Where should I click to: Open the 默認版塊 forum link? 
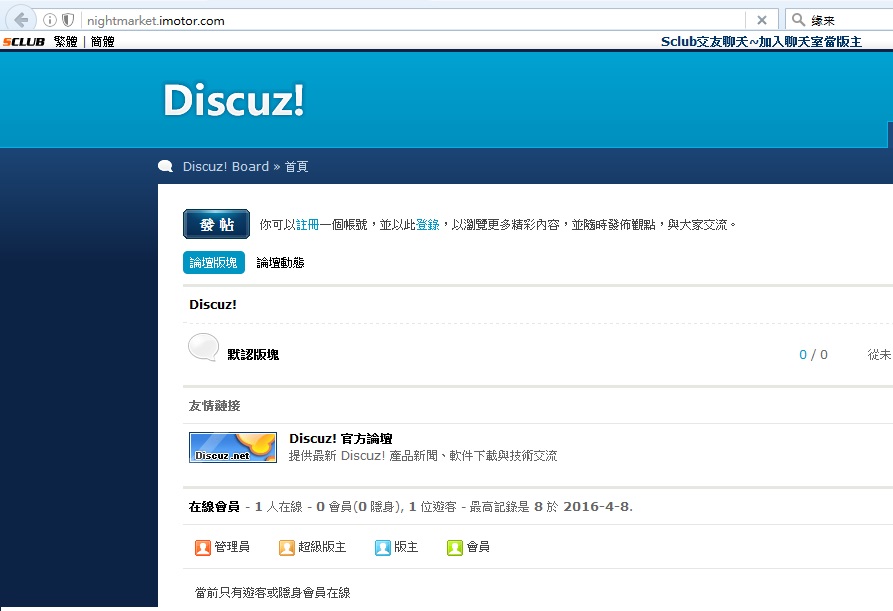click(253, 355)
